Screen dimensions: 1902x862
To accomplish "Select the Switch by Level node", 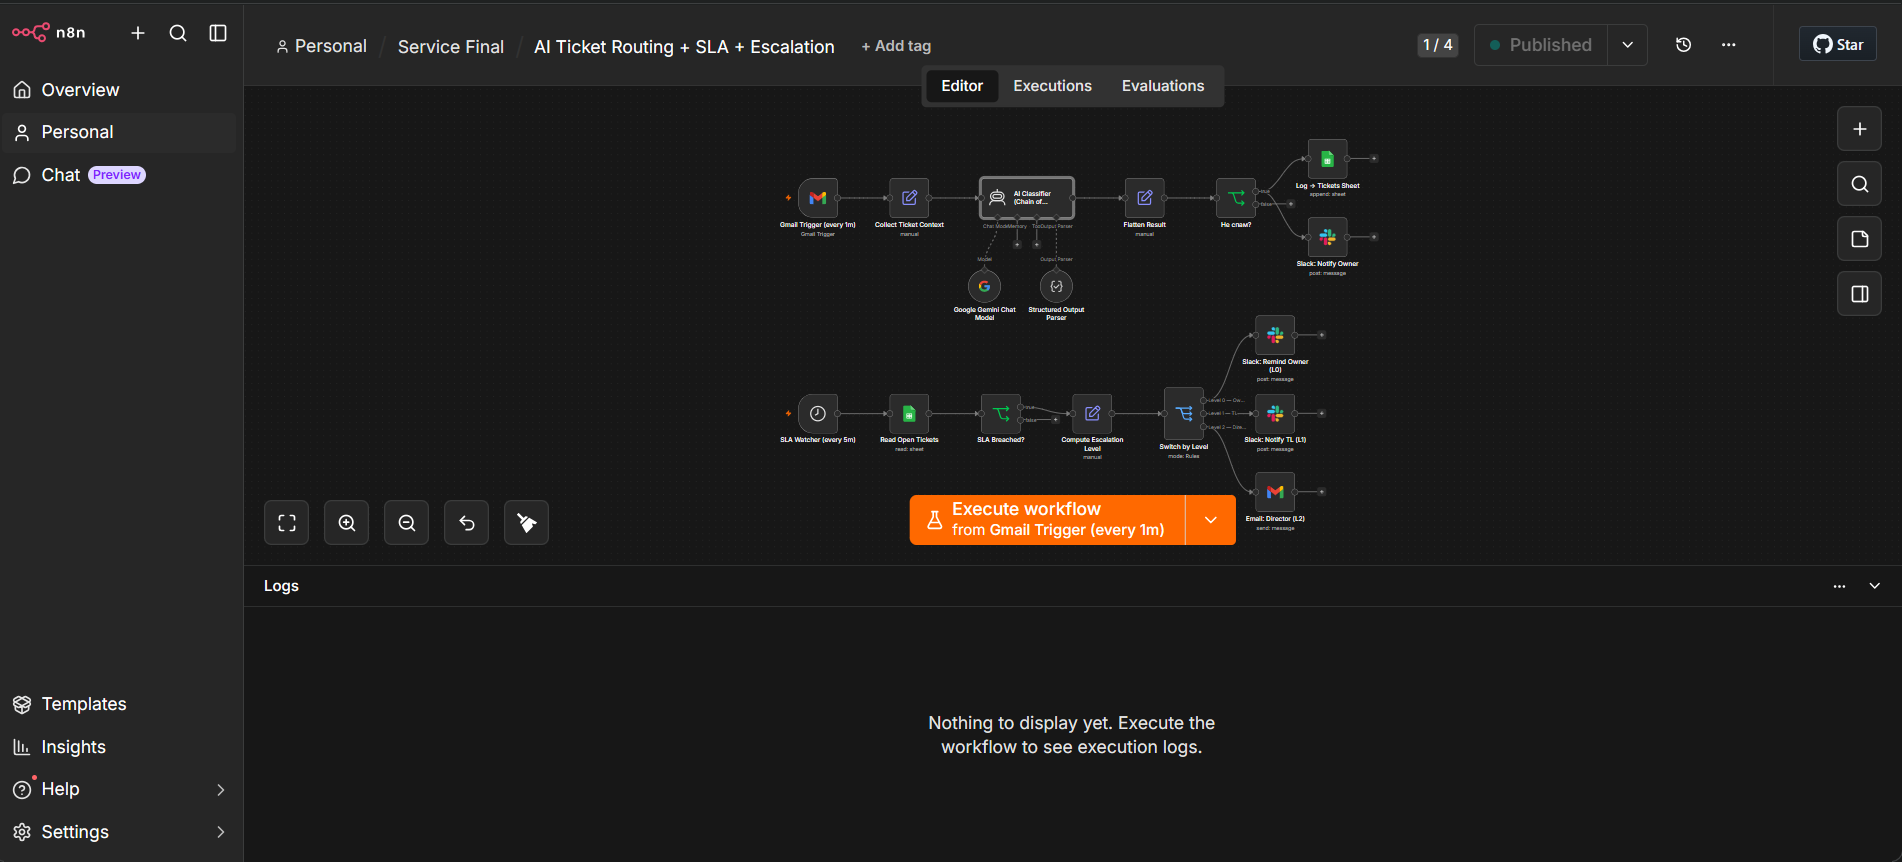I will (1184, 413).
